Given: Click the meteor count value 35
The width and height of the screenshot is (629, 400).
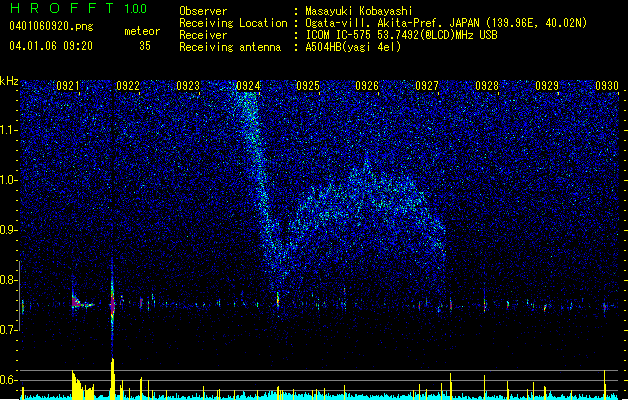Looking at the screenshot, I should (x=145, y=46).
